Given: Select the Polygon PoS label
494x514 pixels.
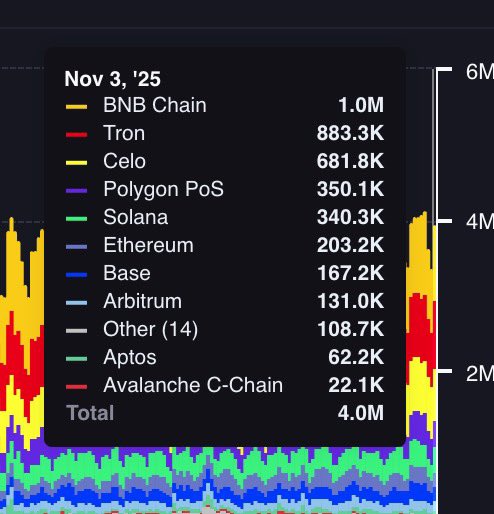Looking at the screenshot, I should (x=164, y=190).
